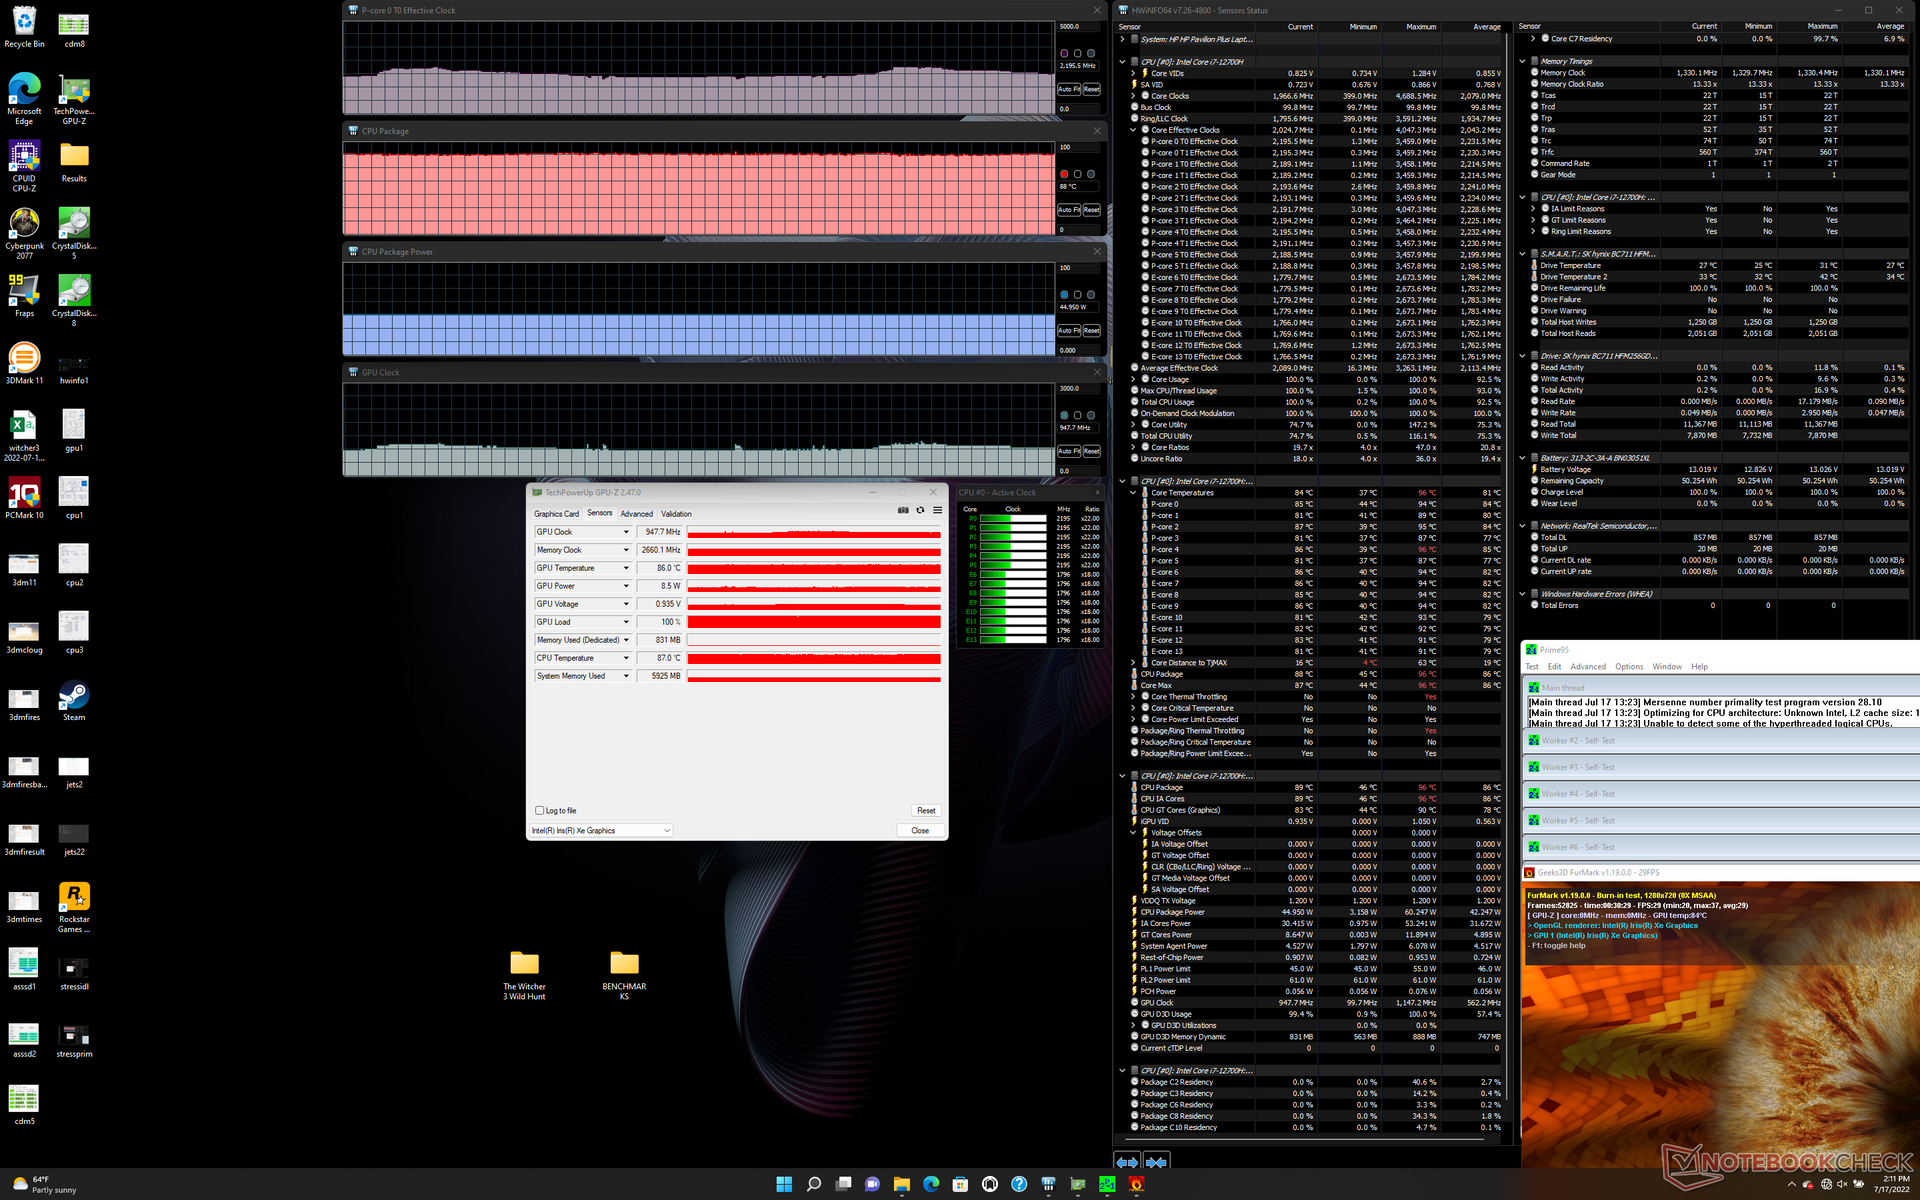Viewport: 1920px width, 1200px height.
Task: Click Auto Fit in GPU Clock graph
Action: (x=1068, y=451)
